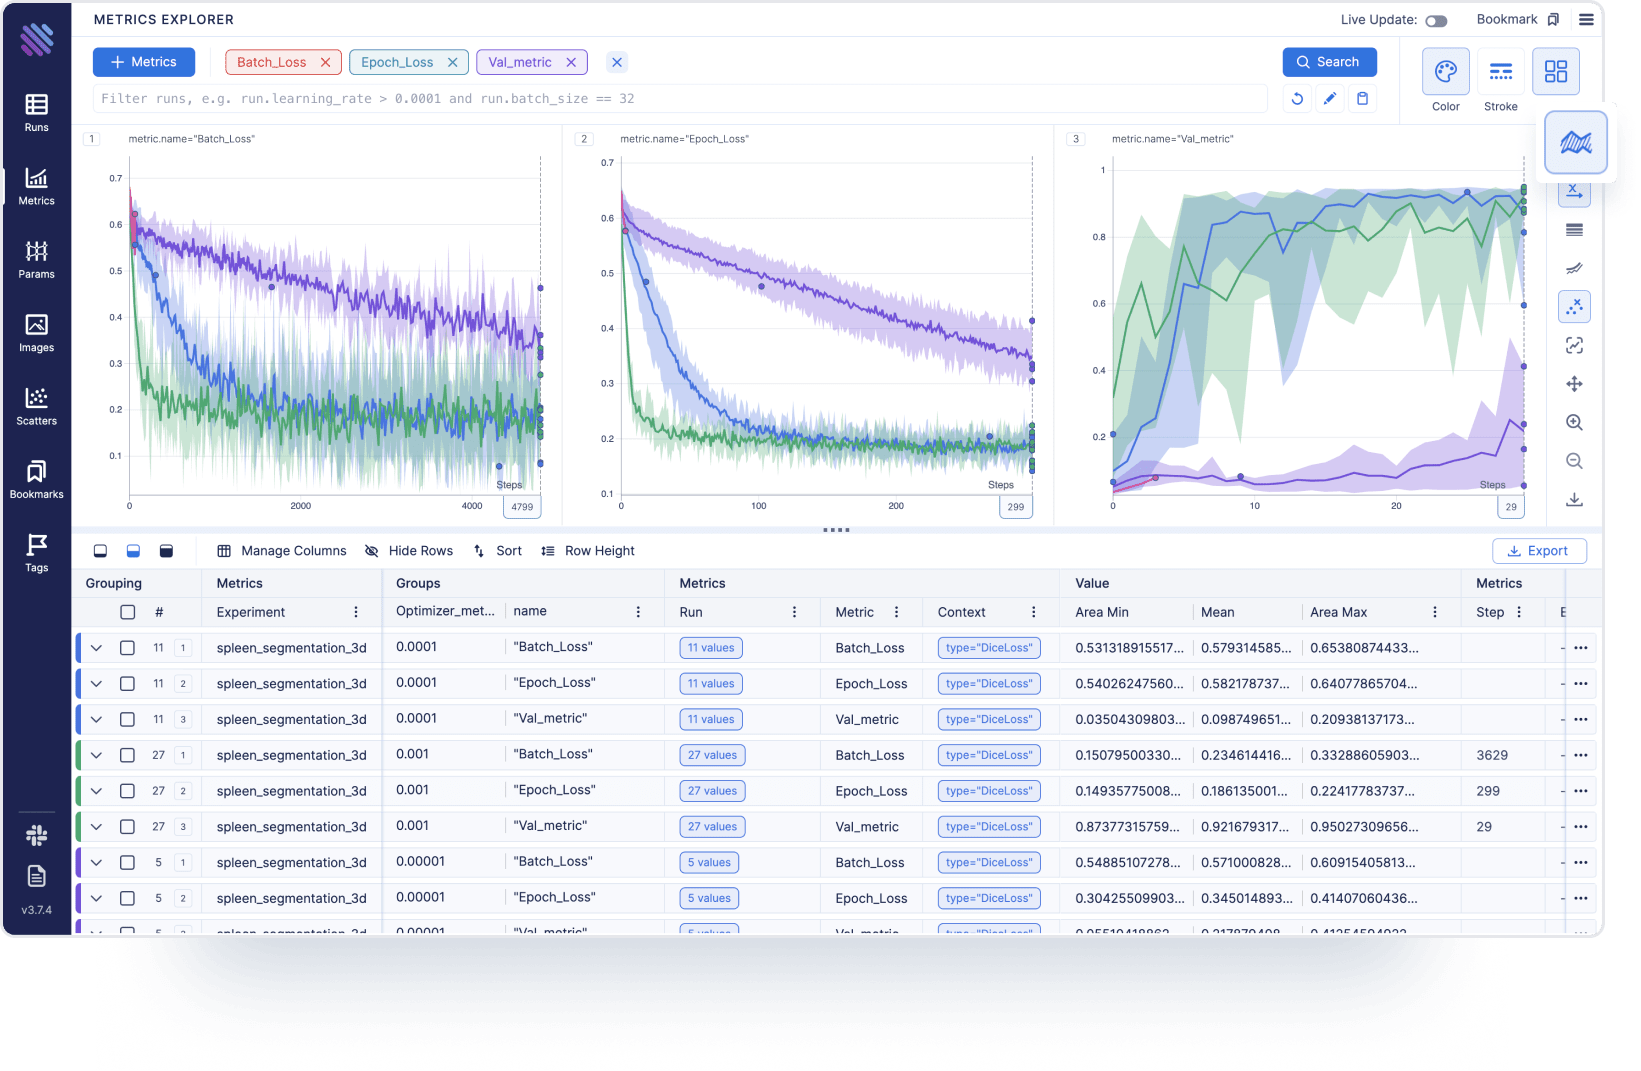Open the Hide Rows menu

[409, 551]
